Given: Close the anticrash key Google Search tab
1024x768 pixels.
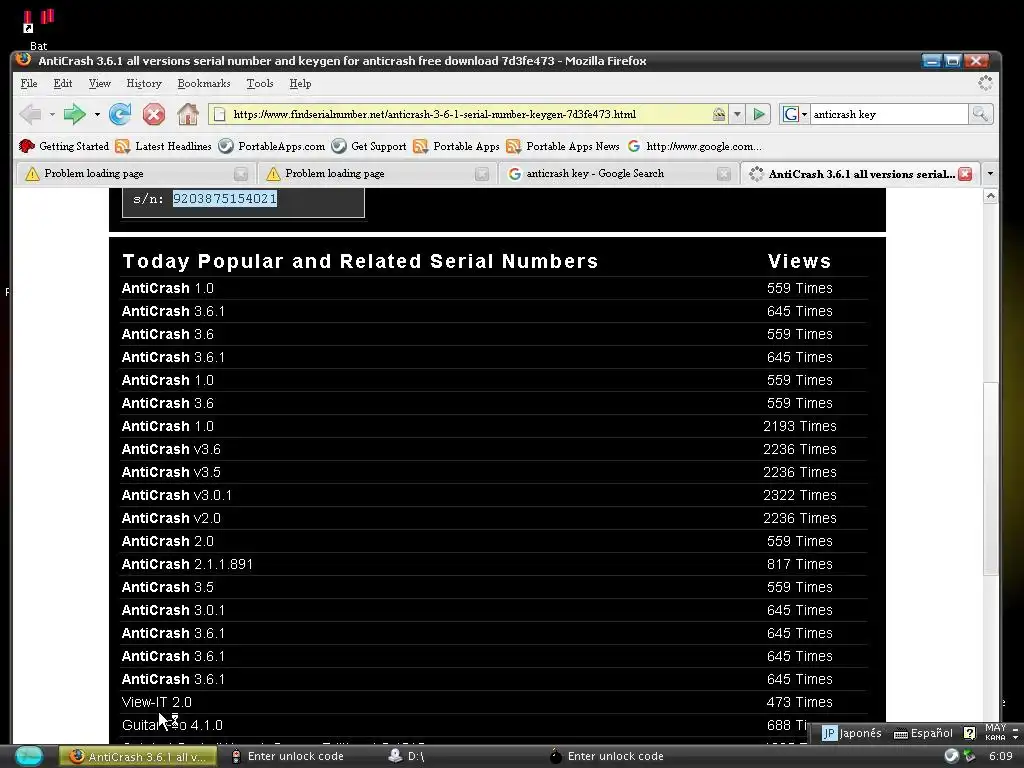Looking at the screenshot, I should point(724,174).
